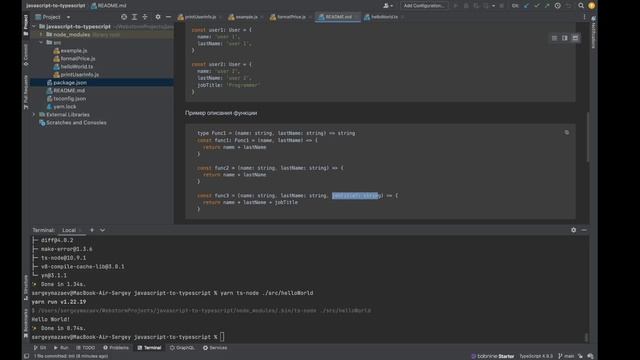Open the Run tool window
The height and width of the screenshot is (360, 640).
click(61, 348)
